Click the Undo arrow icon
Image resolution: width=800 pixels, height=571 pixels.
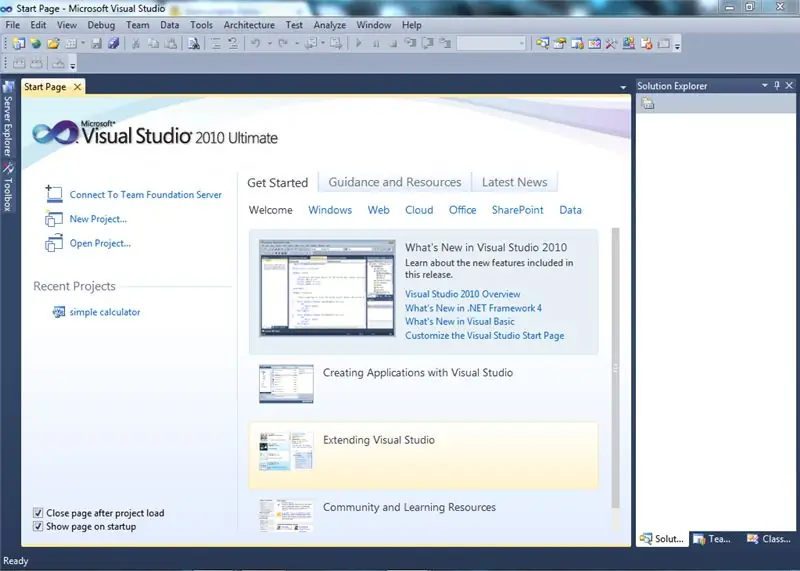(x=256, y=44)
